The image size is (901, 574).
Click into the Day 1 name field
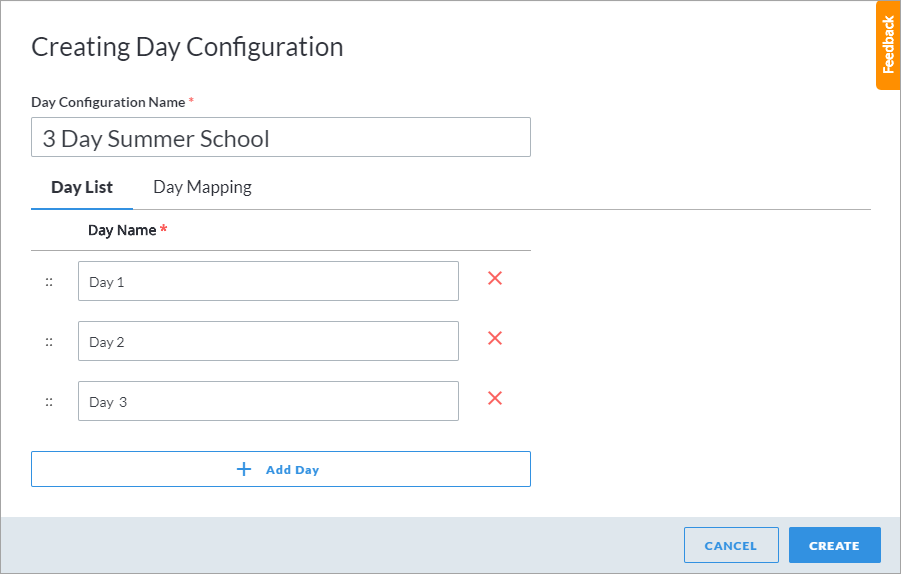pyautogui.click(x=268, y=282)
